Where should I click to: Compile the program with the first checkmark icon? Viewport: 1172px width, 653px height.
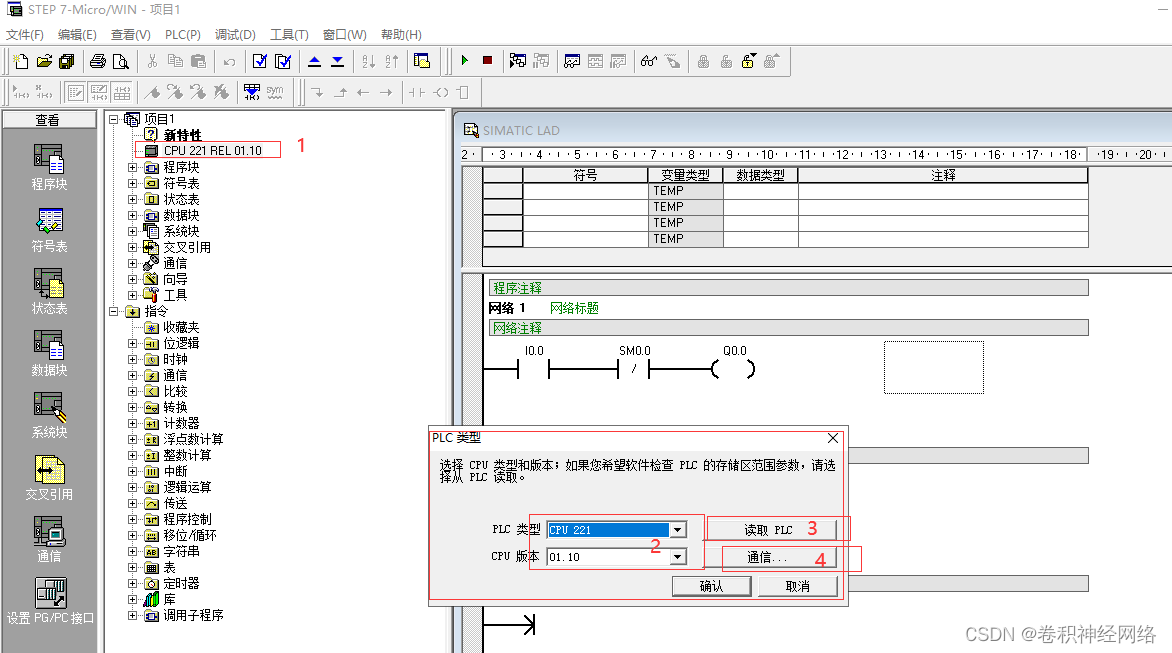tap(259, 61)
